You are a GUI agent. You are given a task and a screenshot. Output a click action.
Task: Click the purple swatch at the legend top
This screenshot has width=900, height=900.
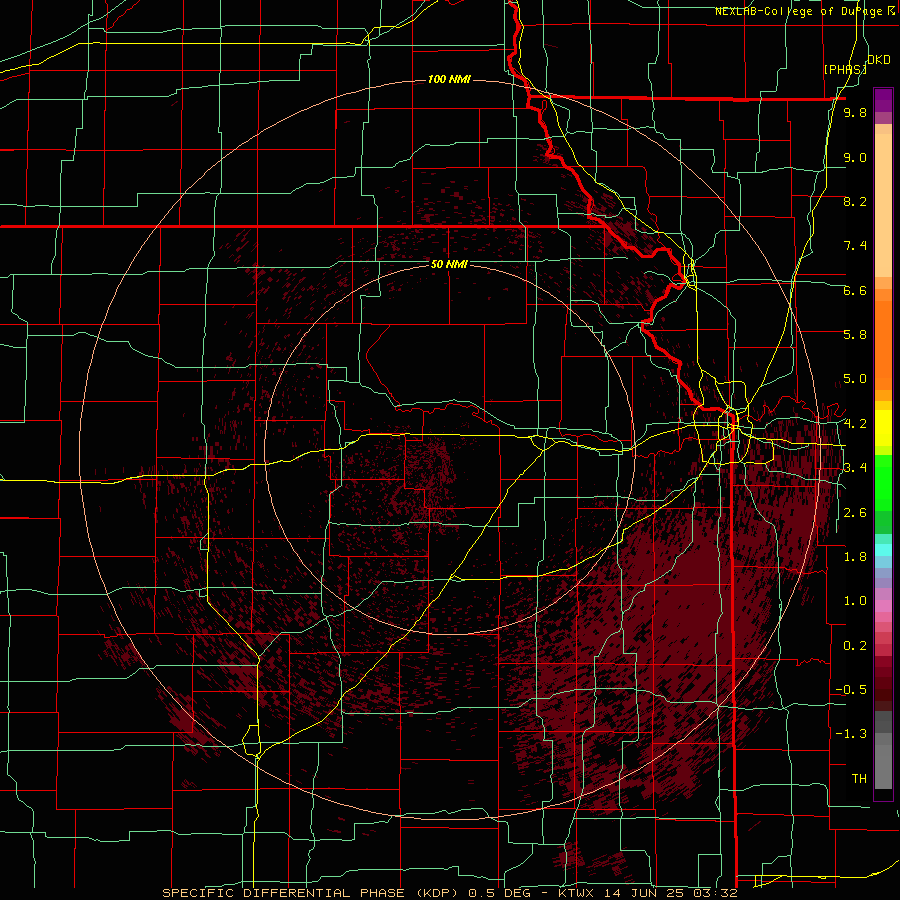[x=883, y=100]
